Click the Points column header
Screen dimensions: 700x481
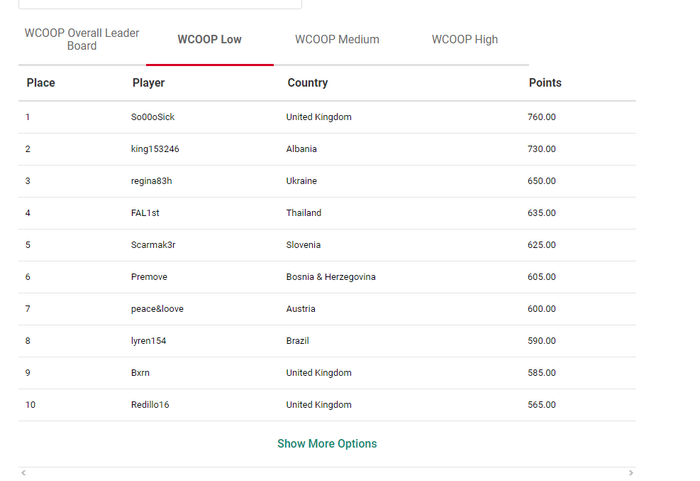[x=545, y=83]
